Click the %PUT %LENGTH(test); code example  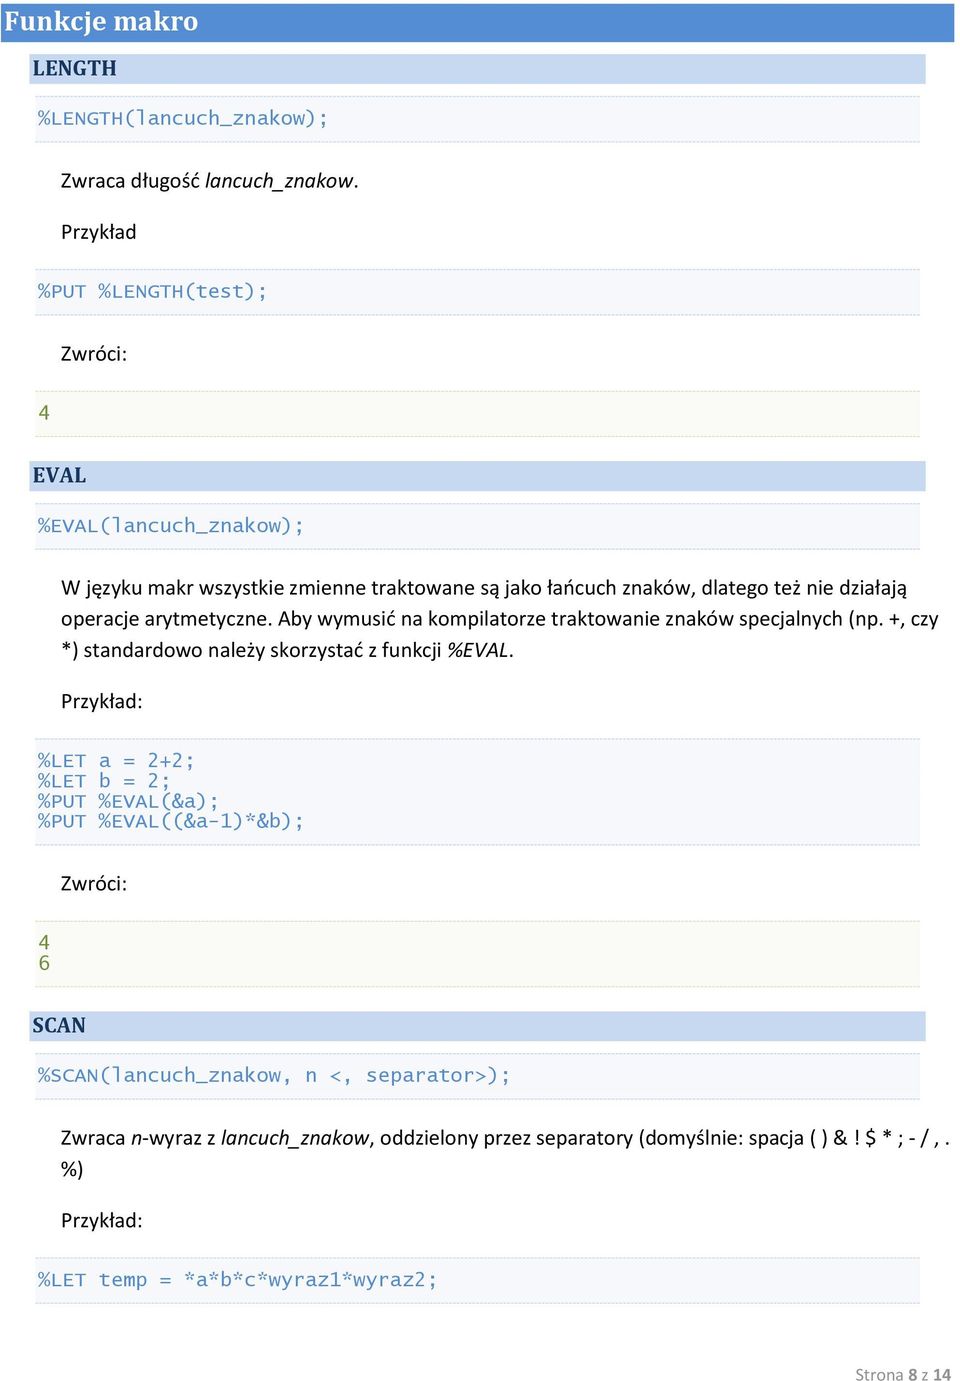click(152, 291)
